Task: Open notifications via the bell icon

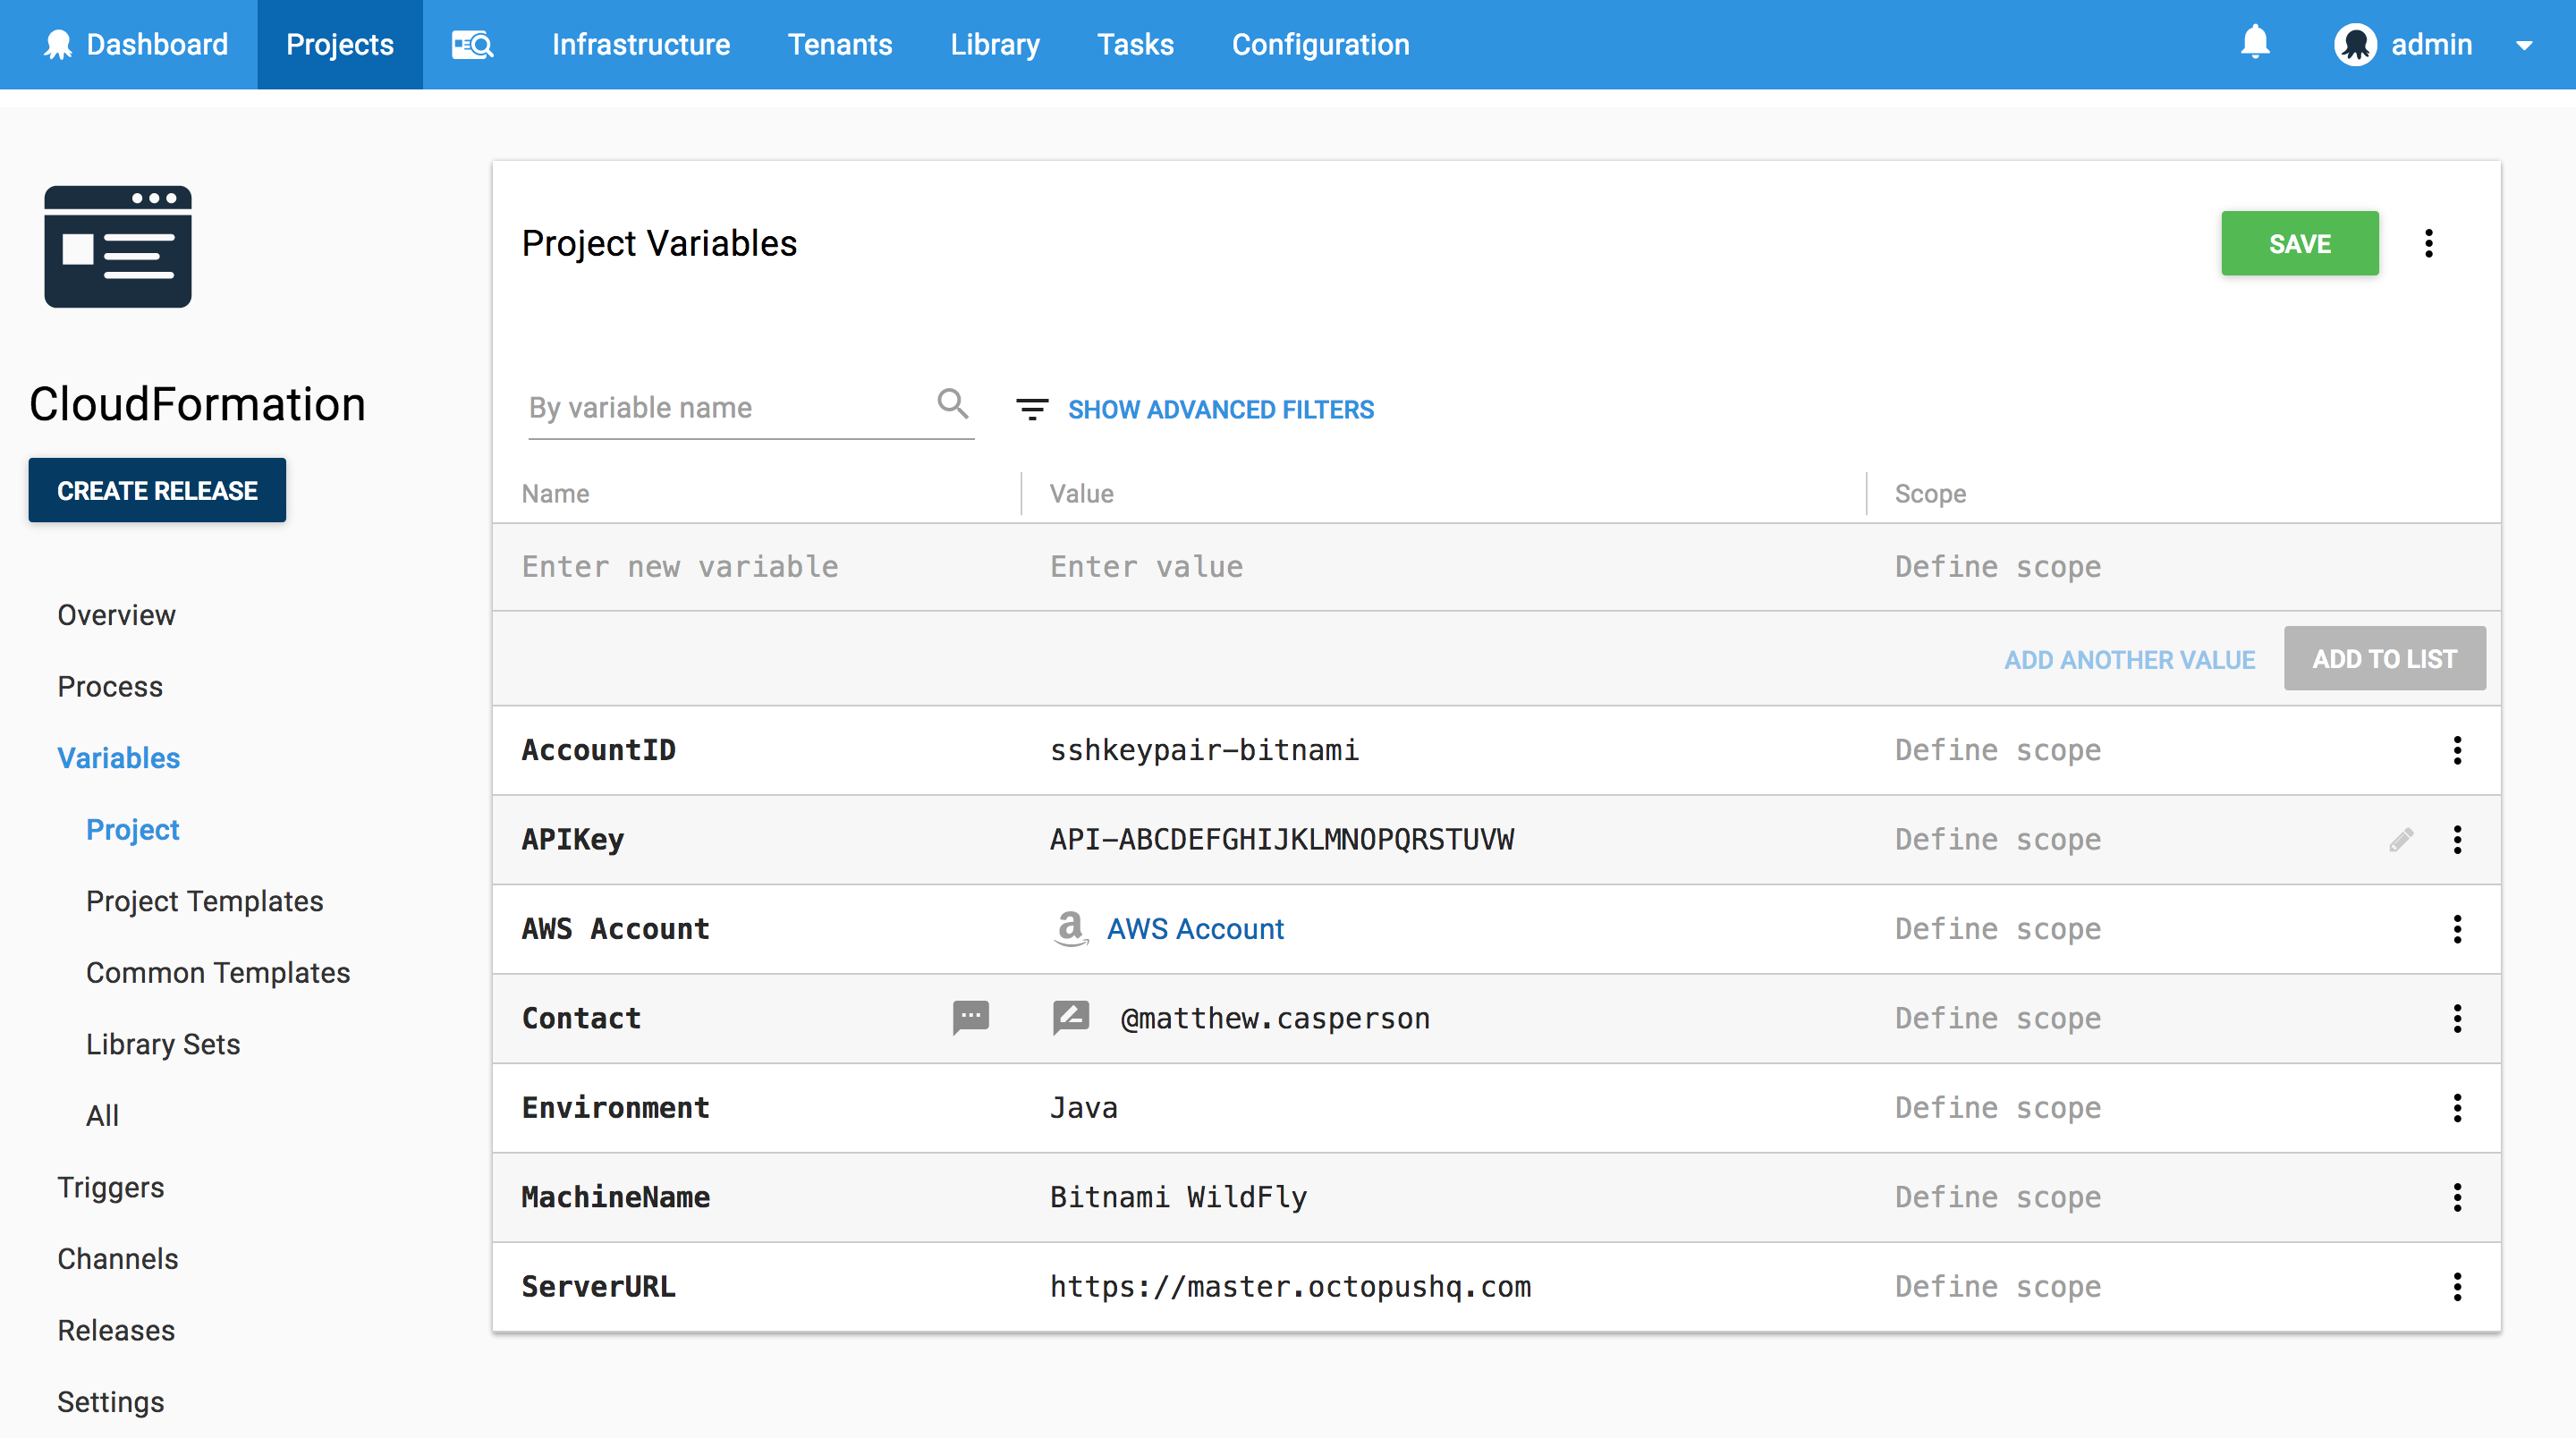Action: point(2257,44)
